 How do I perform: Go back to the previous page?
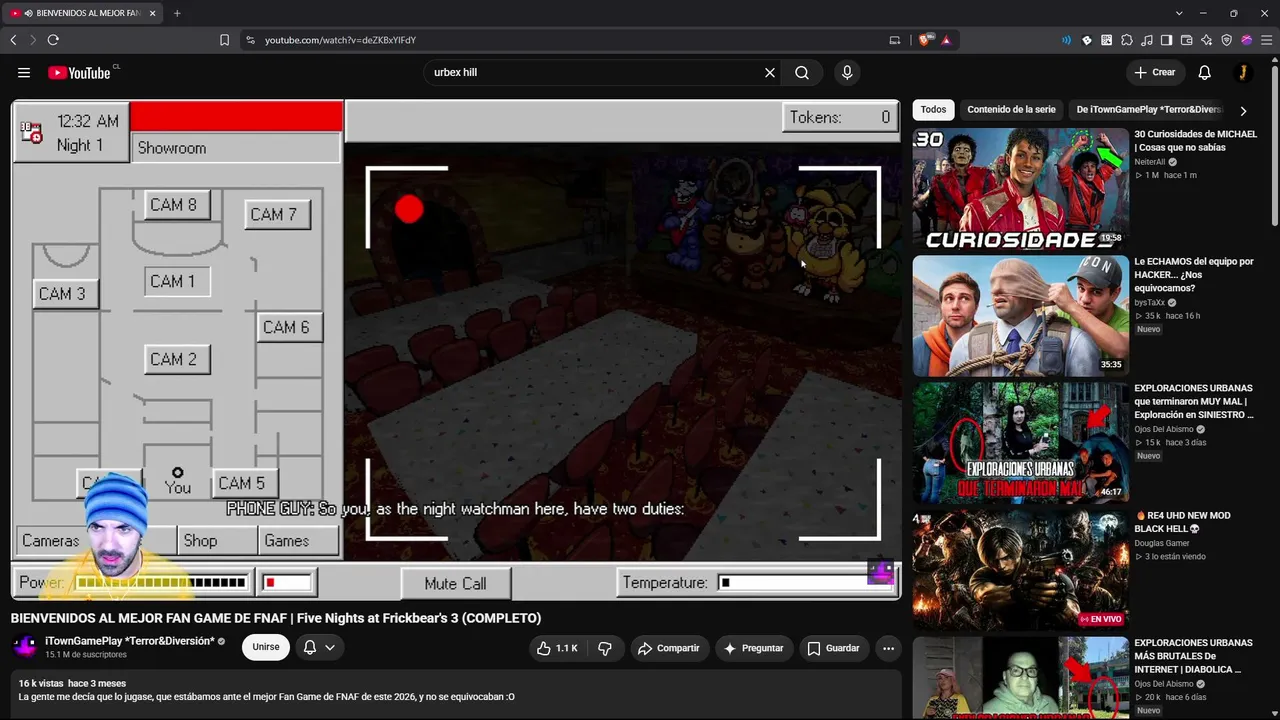(13, 40)
